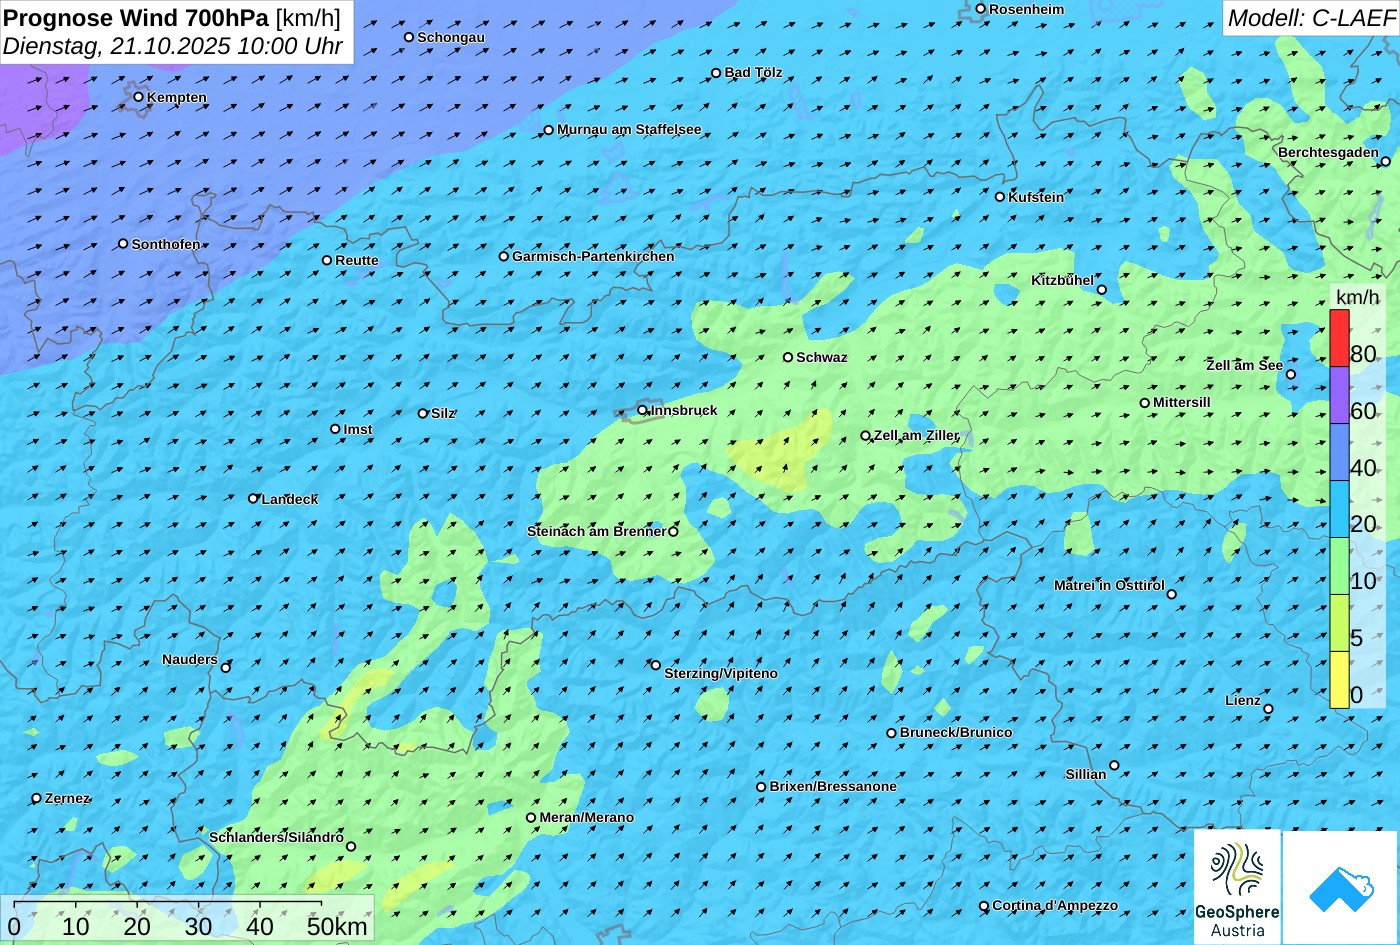Image resolution: width=1400 pixels, height=945 pixels.
Task: Click the Reutte location marker
Action: (326, 260)
